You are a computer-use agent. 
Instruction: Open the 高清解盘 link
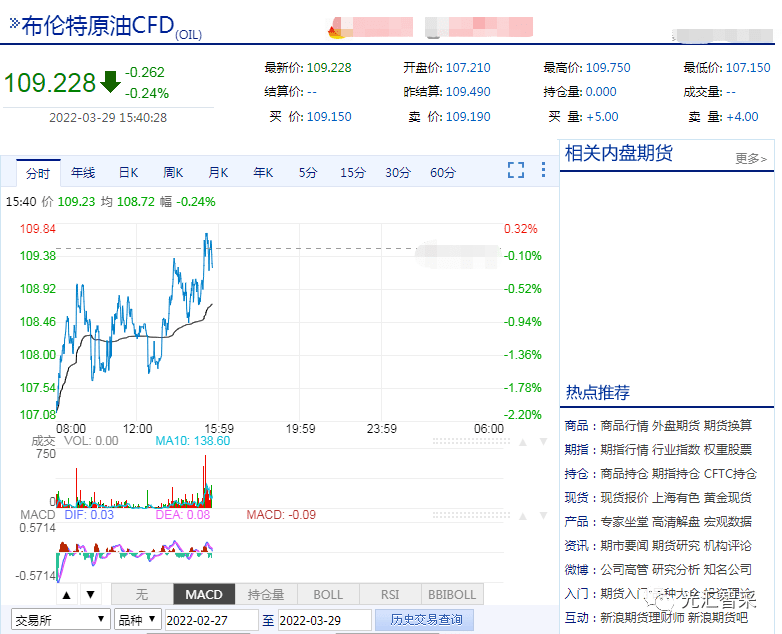click(x=676, y=522)
